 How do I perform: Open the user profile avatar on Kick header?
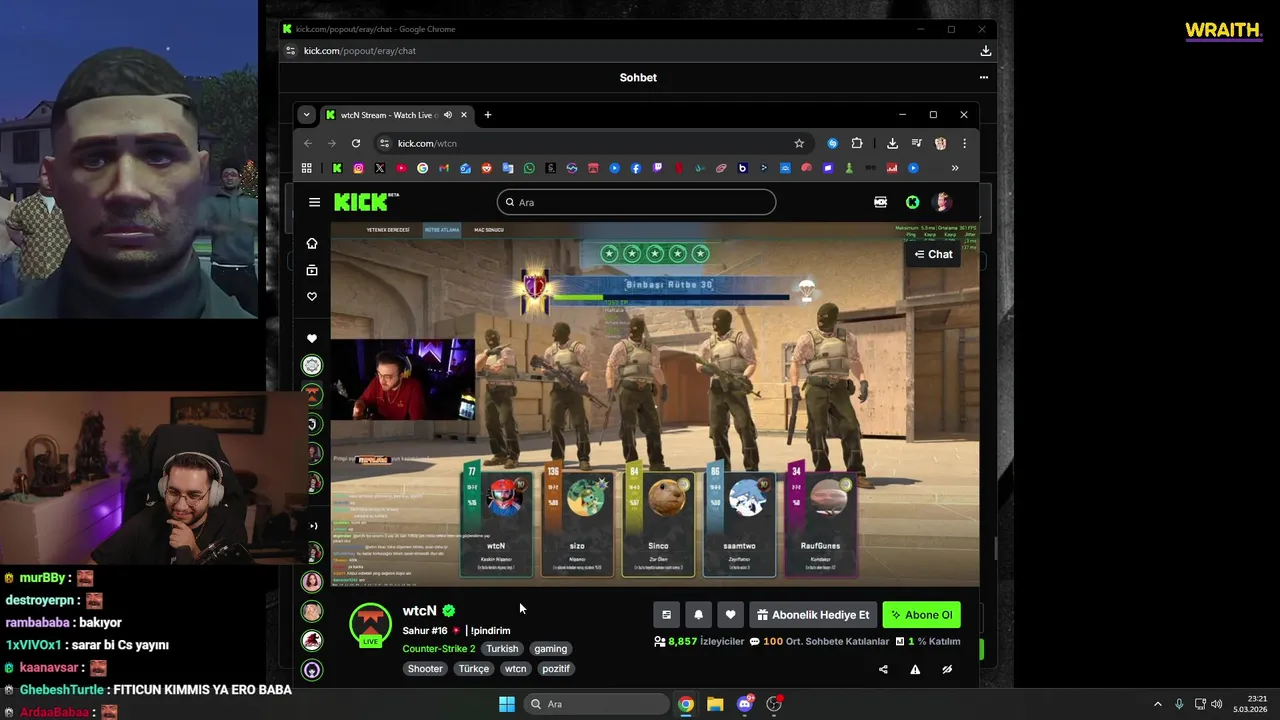tap(942, 202)
